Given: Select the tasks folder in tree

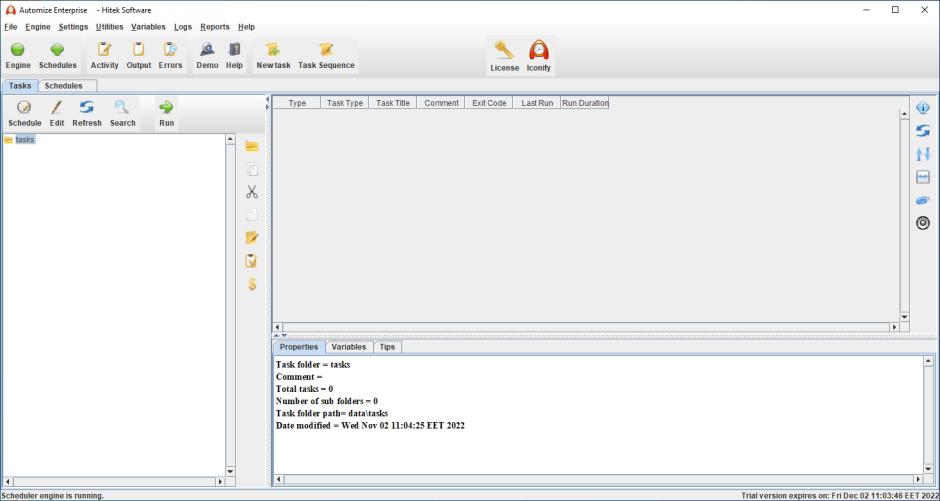Looking at the screenshot, I should [x=25, y=140].
